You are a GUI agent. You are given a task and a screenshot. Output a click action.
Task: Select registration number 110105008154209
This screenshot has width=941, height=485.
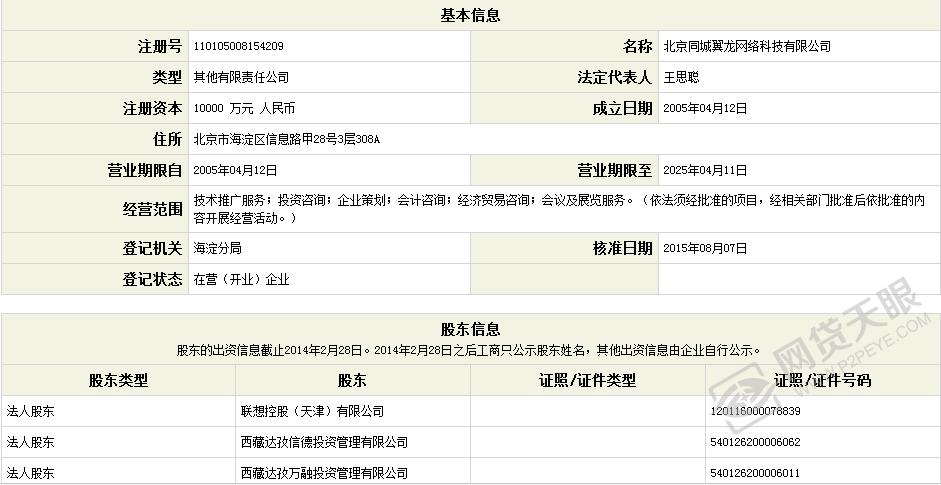point(238,46)
